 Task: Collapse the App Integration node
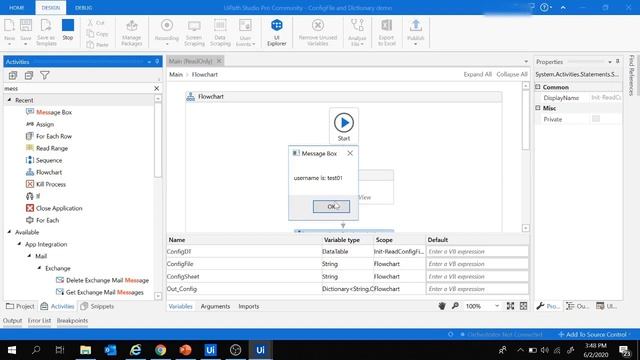pyautogui.click(x=19, y=244)
